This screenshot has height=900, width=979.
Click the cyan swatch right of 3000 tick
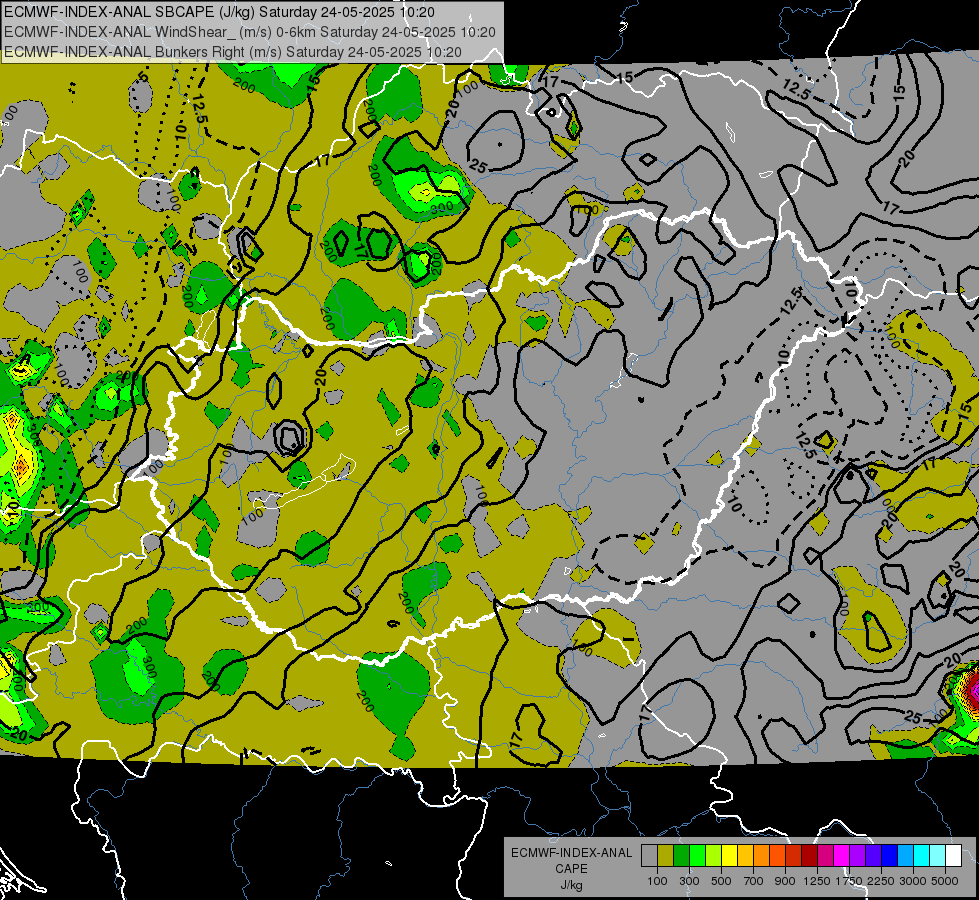pos(922,856)
